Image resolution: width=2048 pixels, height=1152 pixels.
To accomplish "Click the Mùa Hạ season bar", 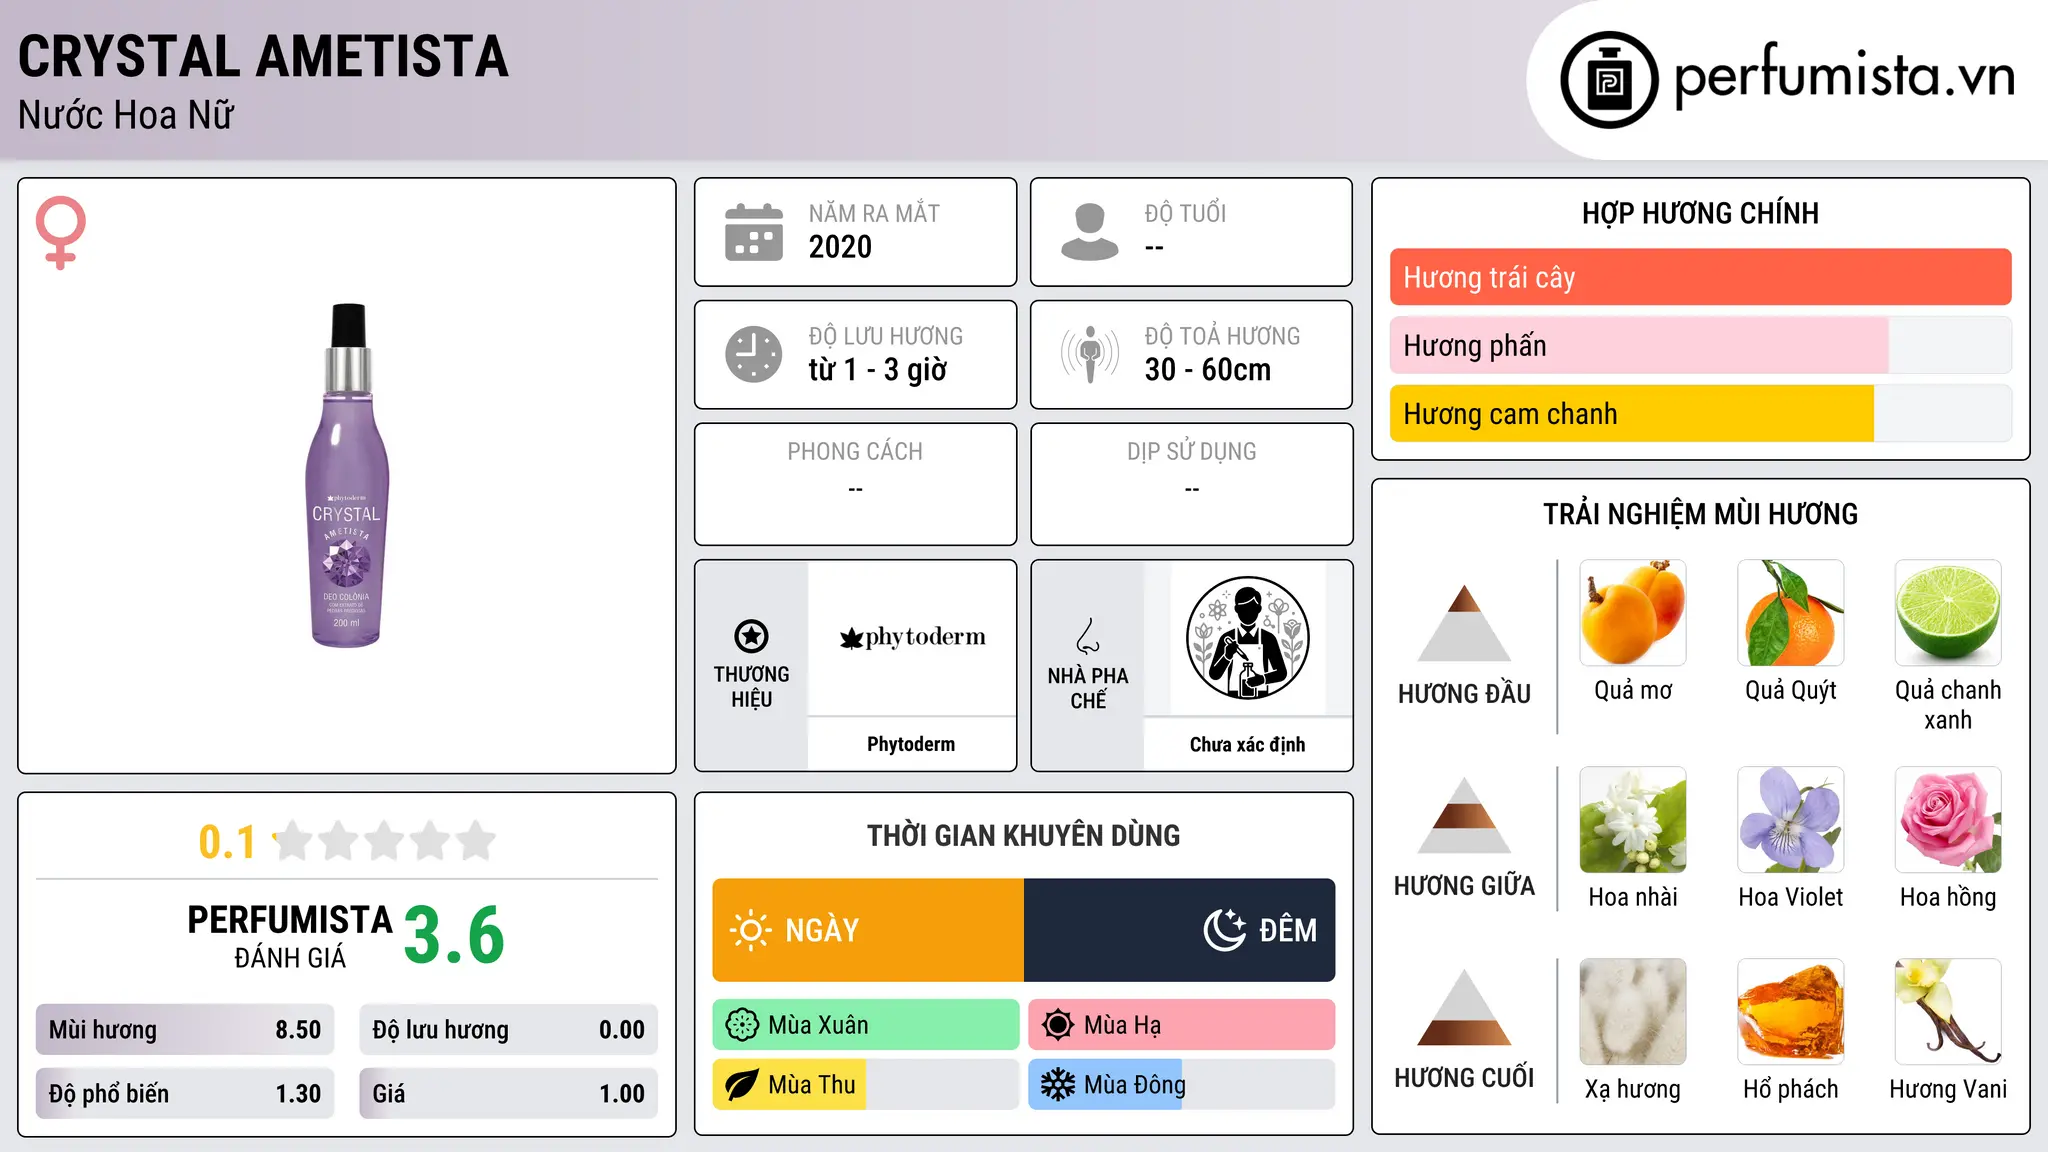I will (1182, 1025).
